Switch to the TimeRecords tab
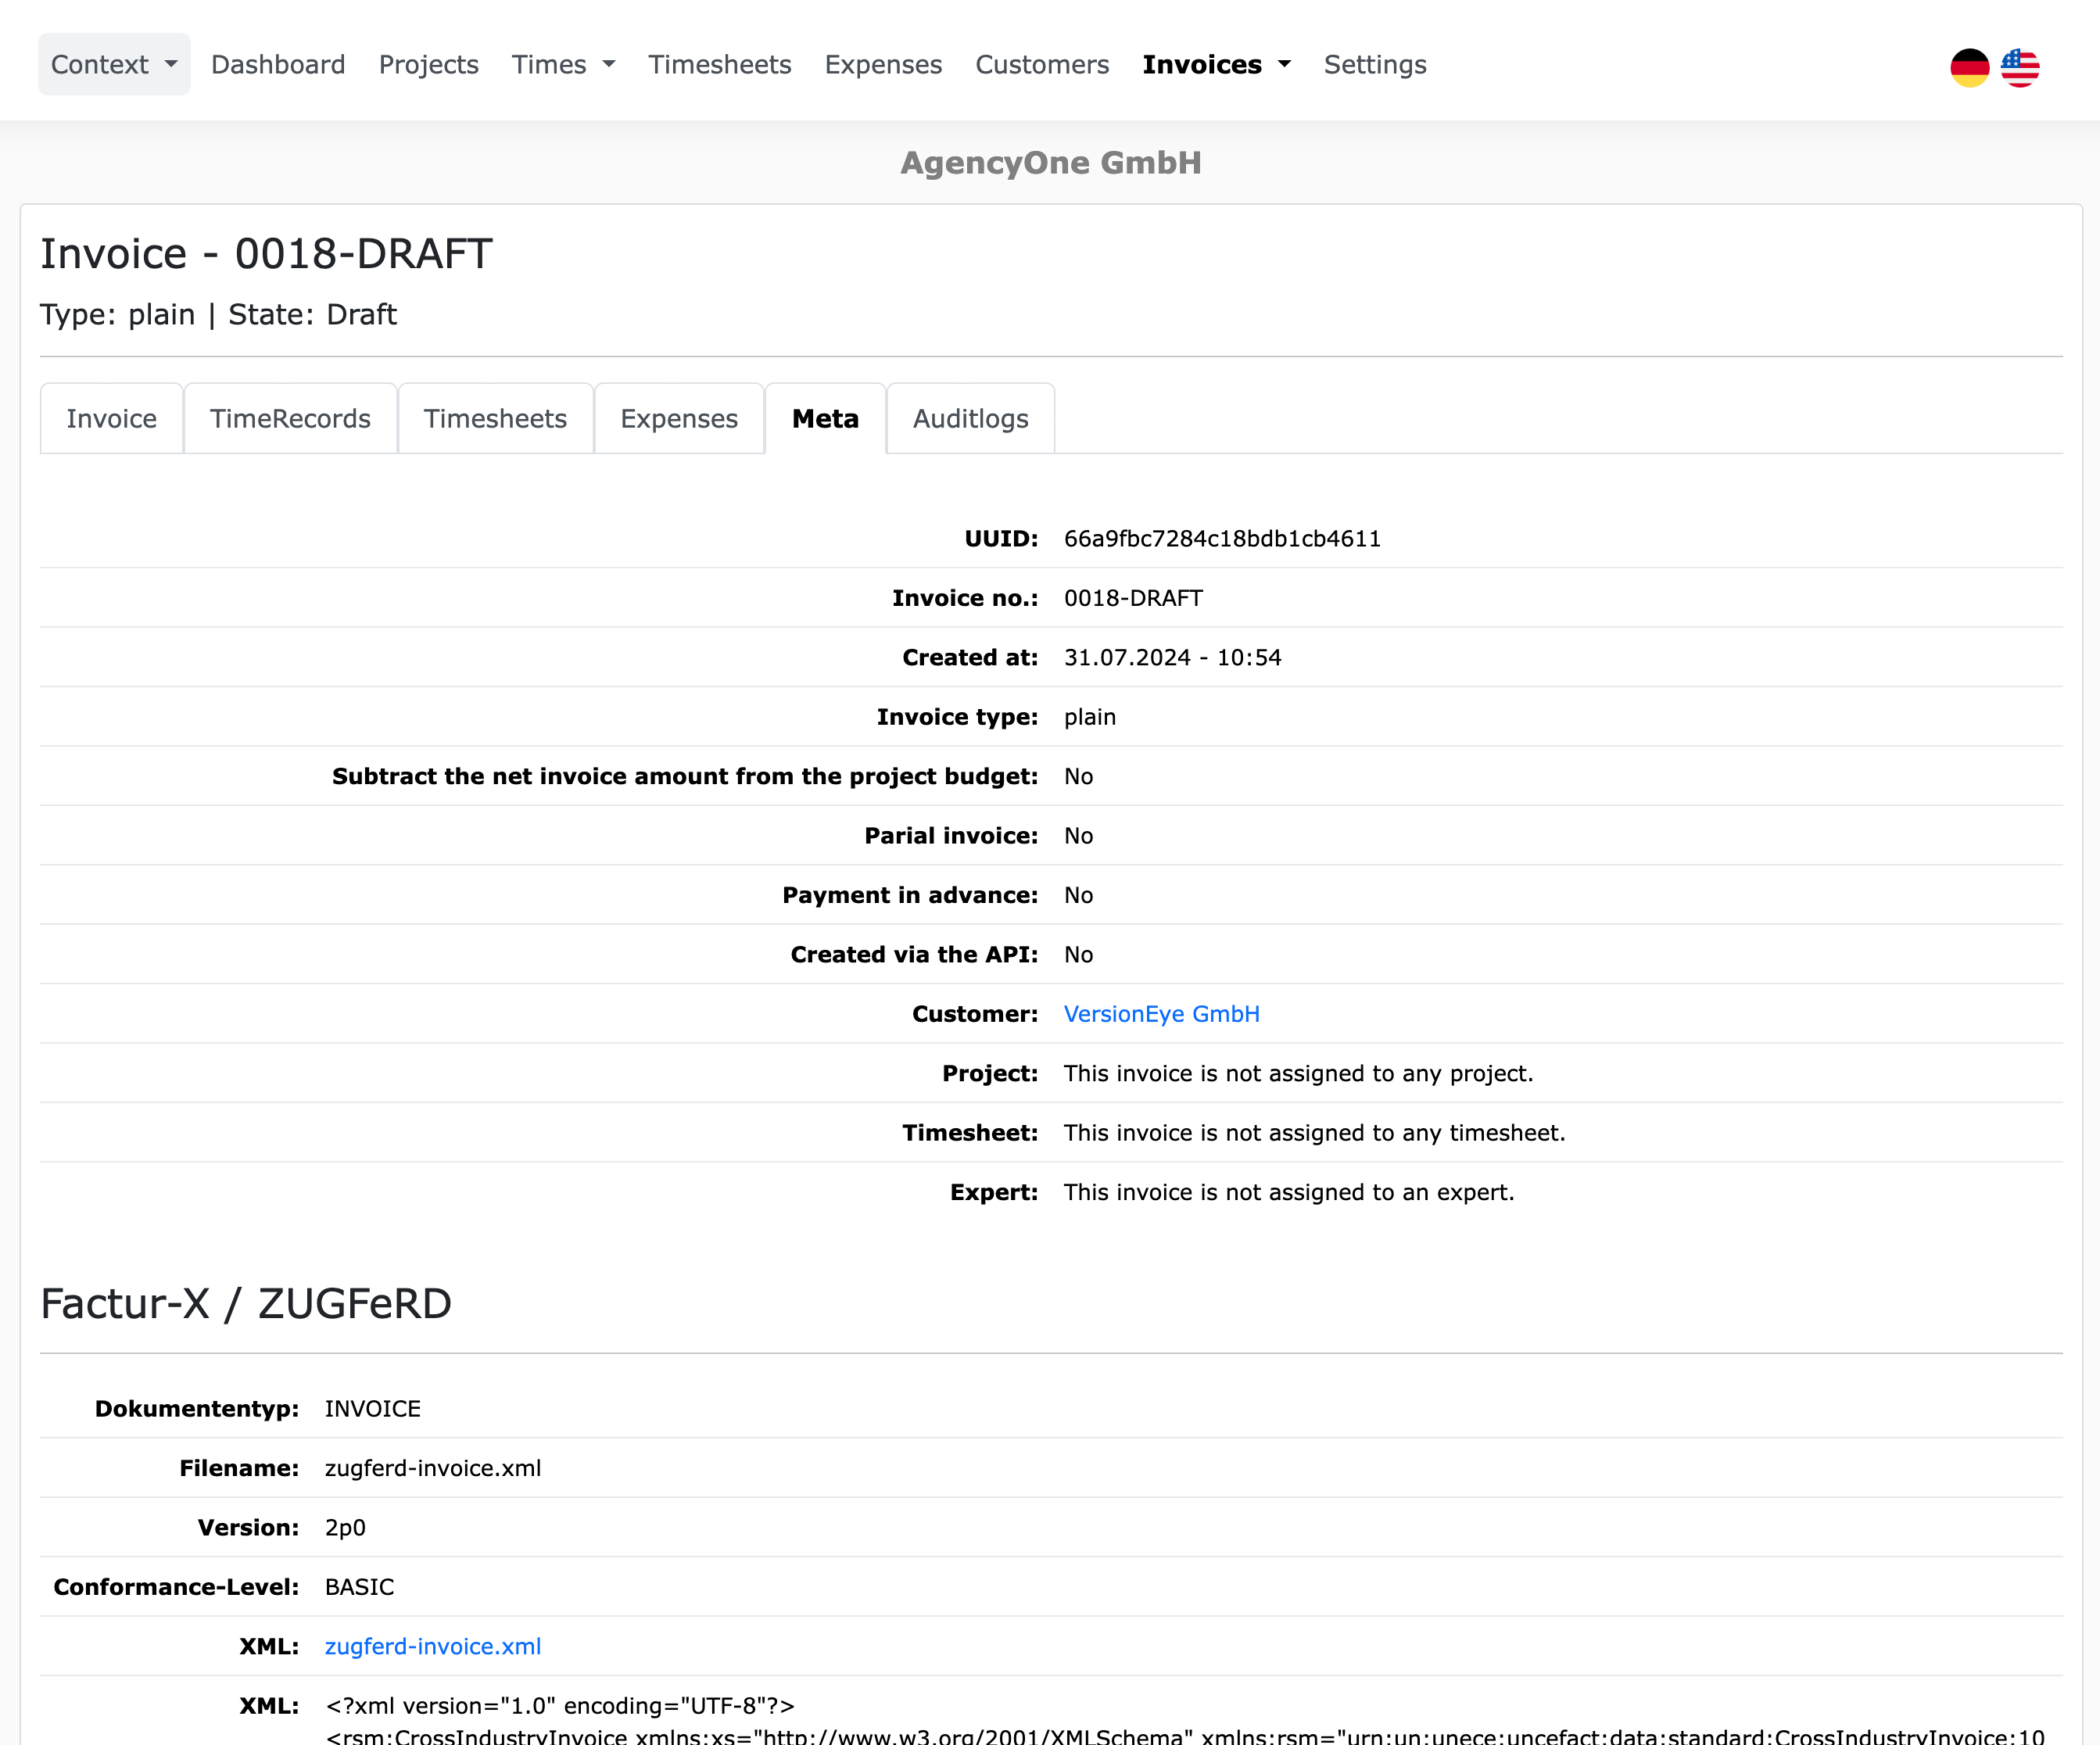The height and width of the screenshot is (1745, 2100). click(291, 418)
